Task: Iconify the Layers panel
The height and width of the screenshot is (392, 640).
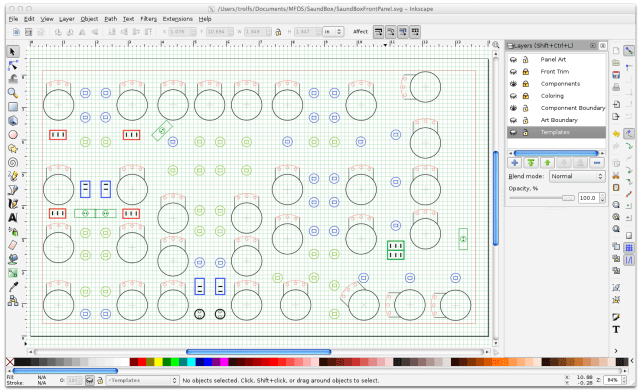Action: 593,45
